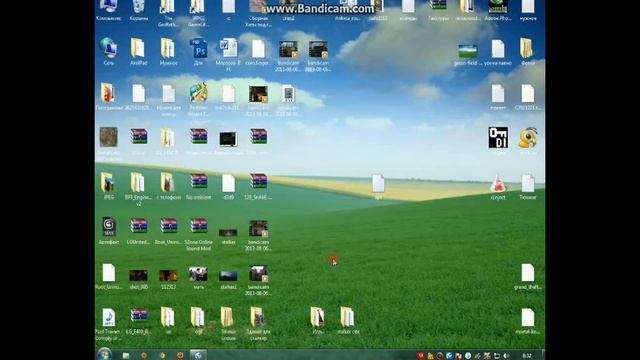
Task: Select the MP3 music file icon
Action: 109,317
